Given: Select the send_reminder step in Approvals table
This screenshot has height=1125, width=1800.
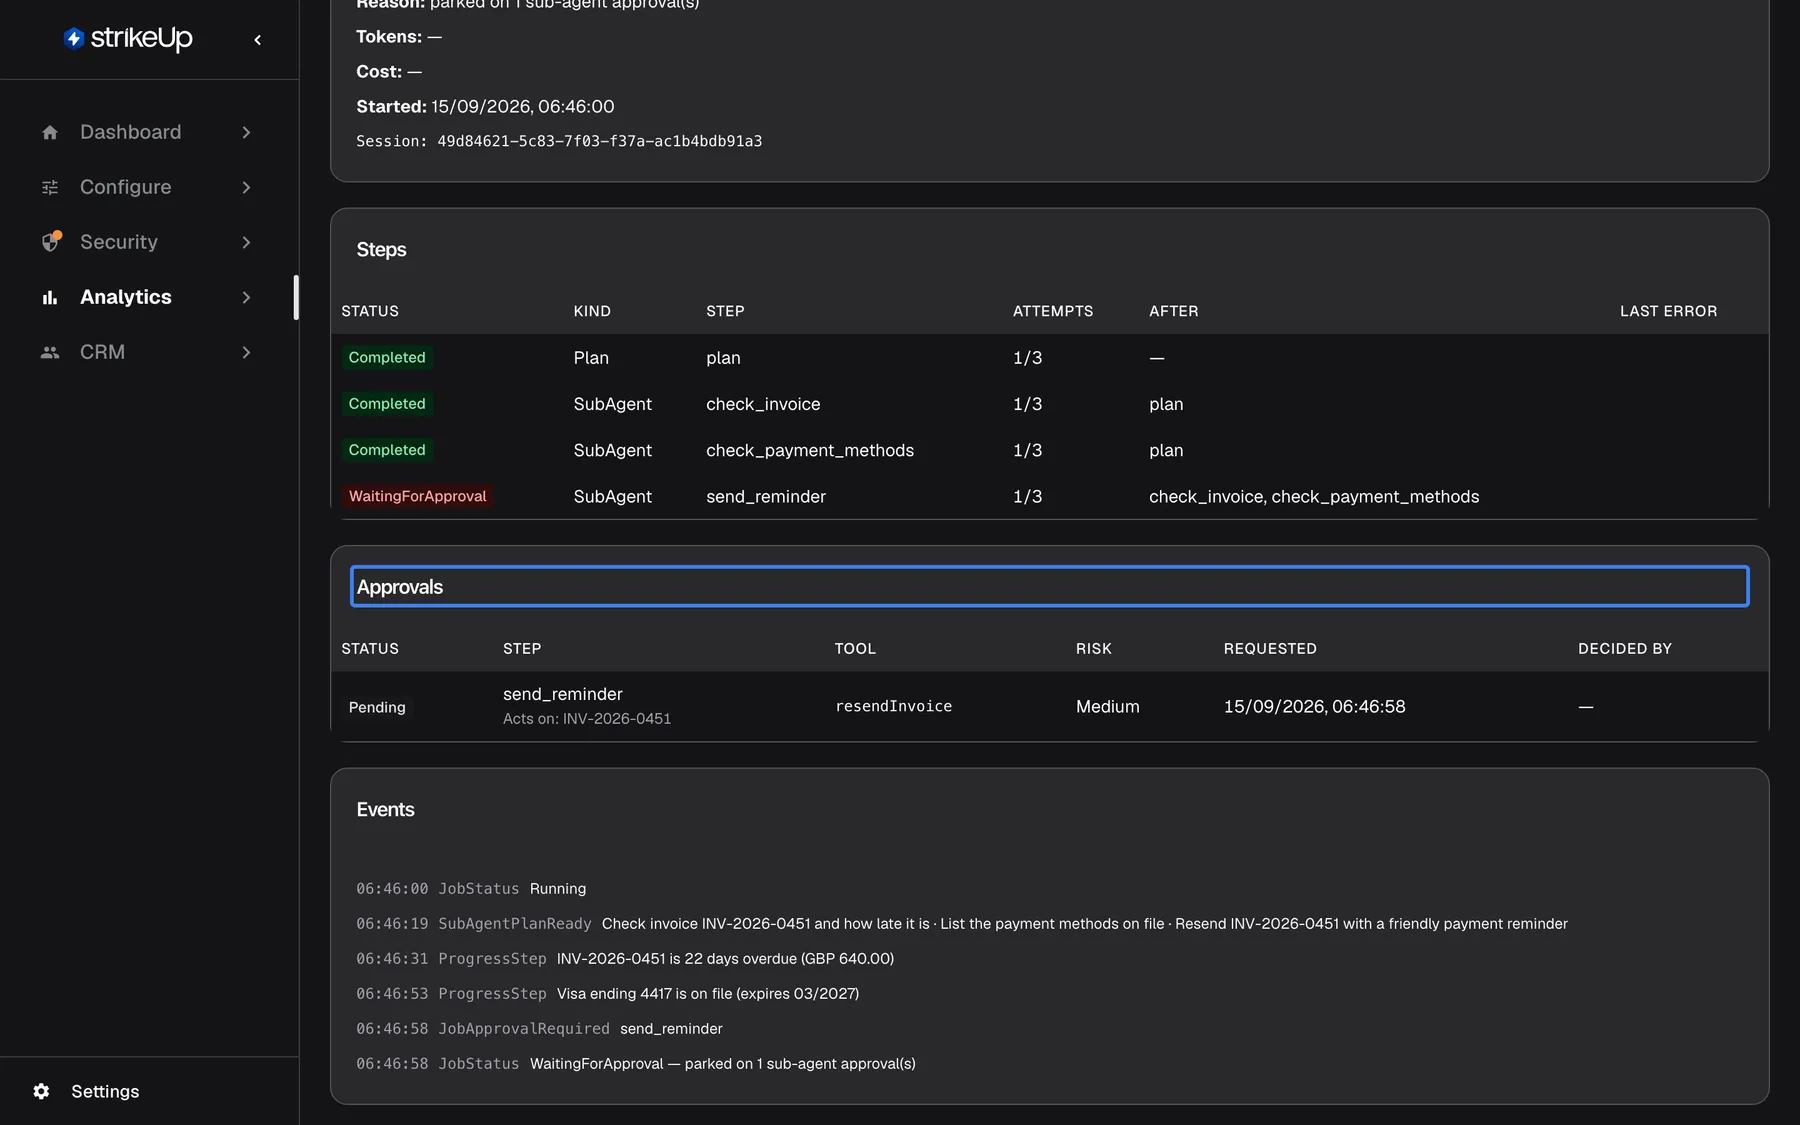Looking at the screenshot, I should [x=562, y=694].
